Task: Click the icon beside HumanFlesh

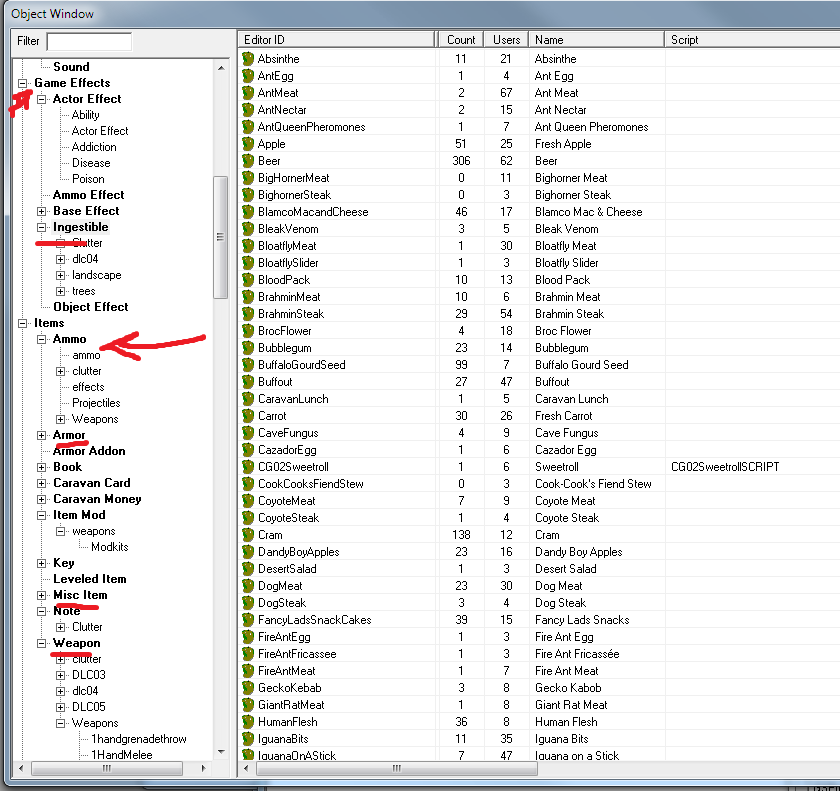Action: point(247,721)
